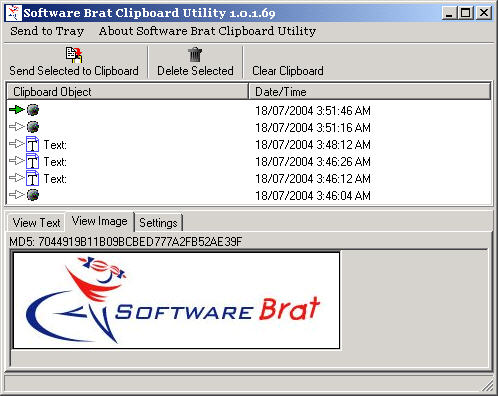Click the gray arrow on the 3:48:12 AM row
Image resolution: width=498 pixels, height=396 pixels.
pos(17,144)
